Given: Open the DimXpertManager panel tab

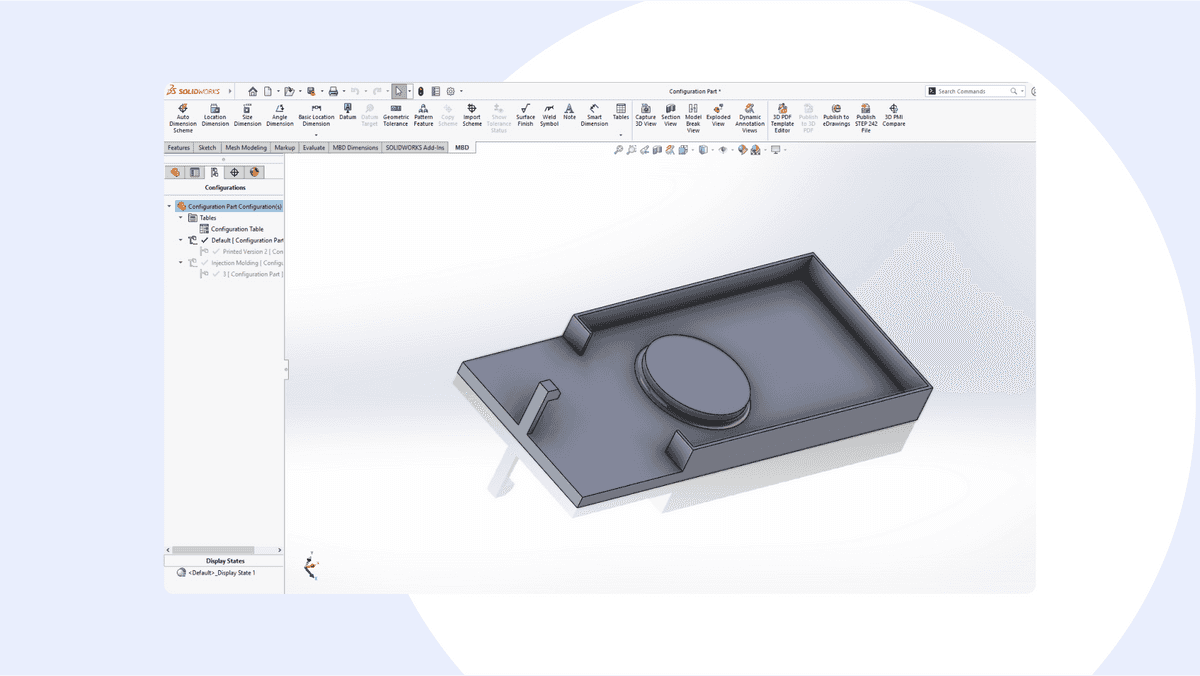Looking at the screenshot, I should pyautogui.click(x=235, y=173).
